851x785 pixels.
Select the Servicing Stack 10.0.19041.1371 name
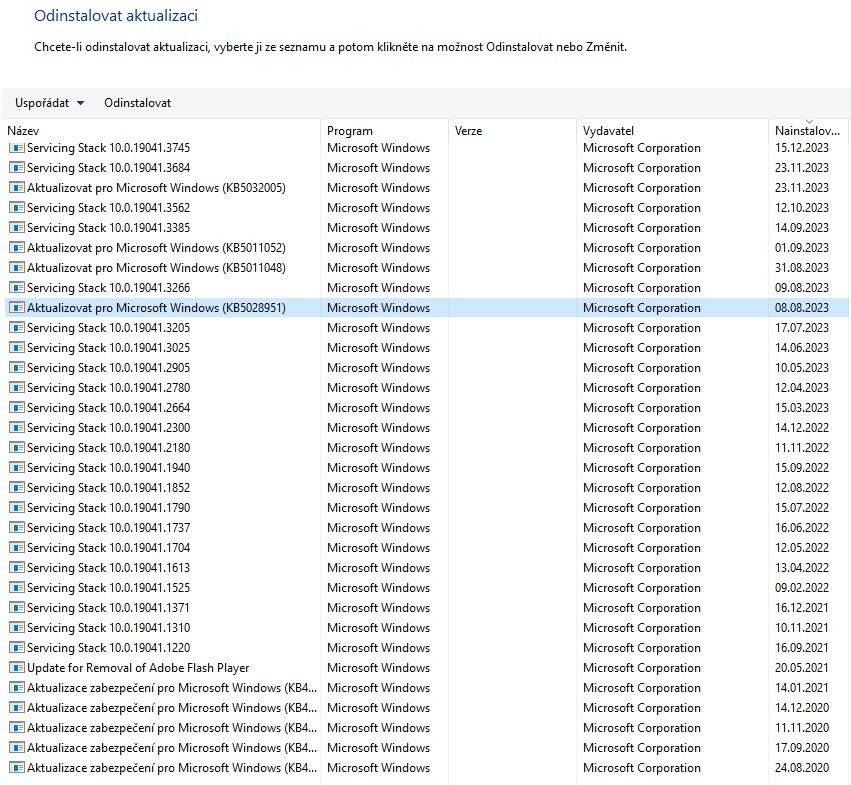click(x=109, y=608)
